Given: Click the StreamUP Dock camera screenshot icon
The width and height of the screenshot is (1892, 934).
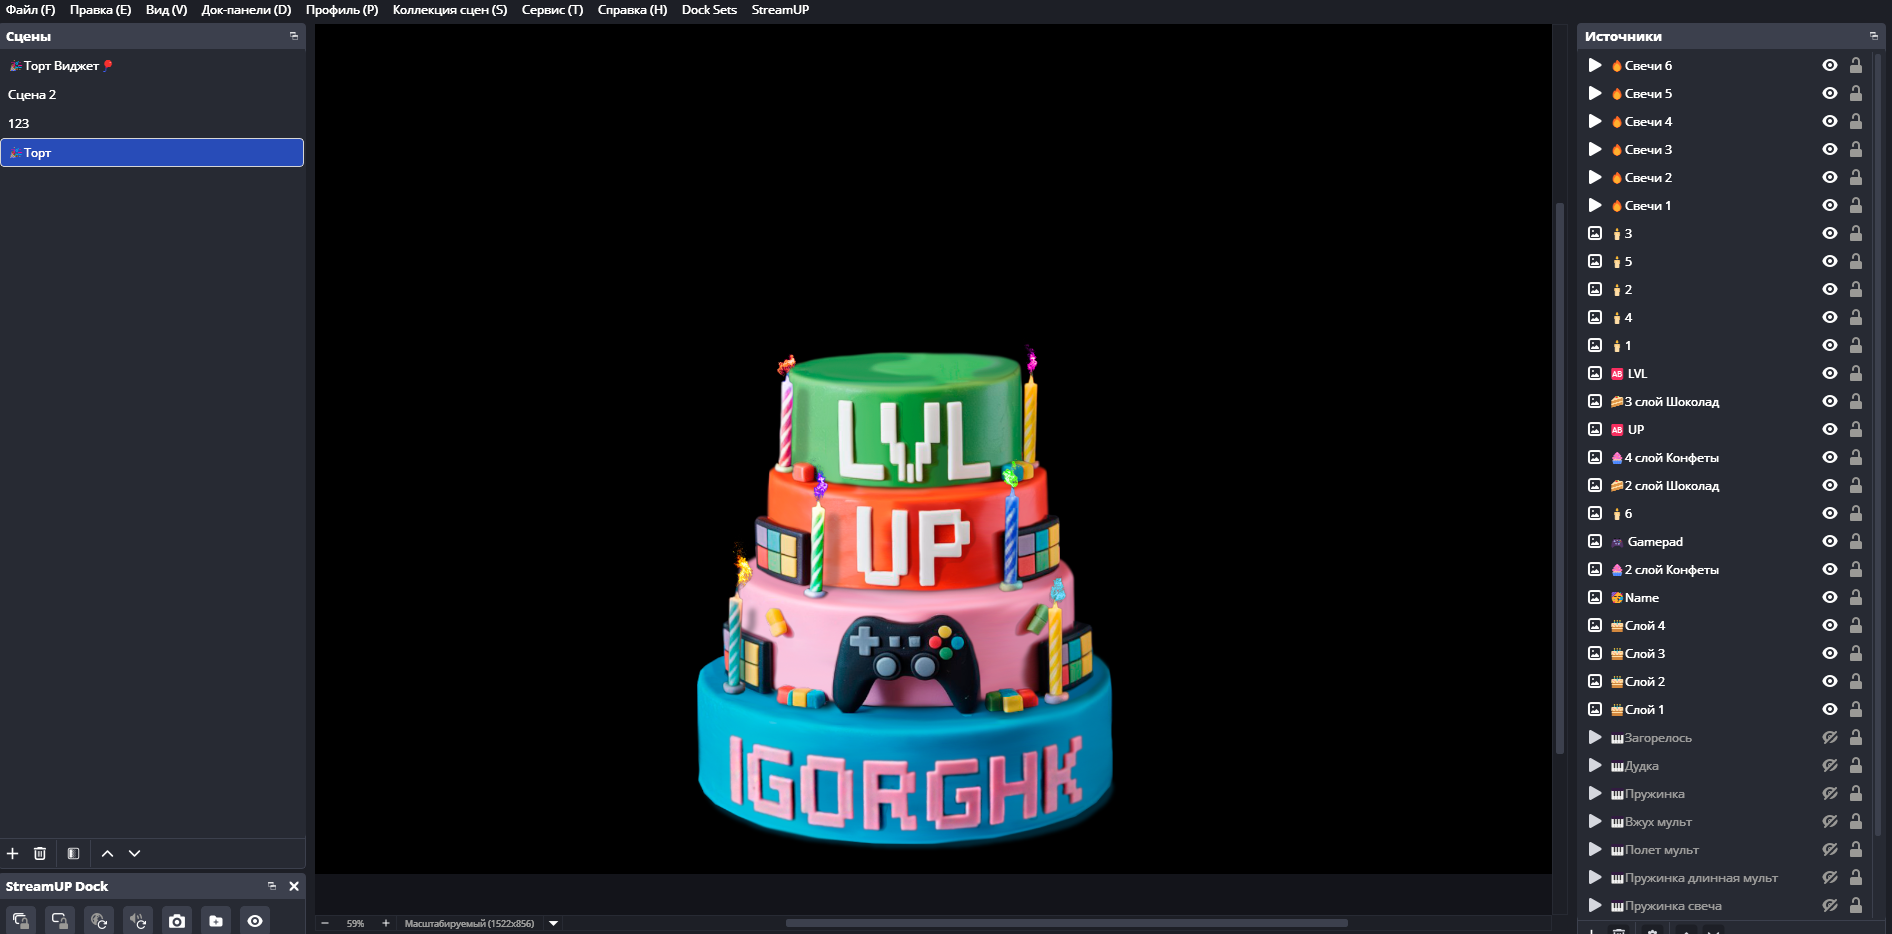Looking at the screenshot, I should (x=177, y=920).
